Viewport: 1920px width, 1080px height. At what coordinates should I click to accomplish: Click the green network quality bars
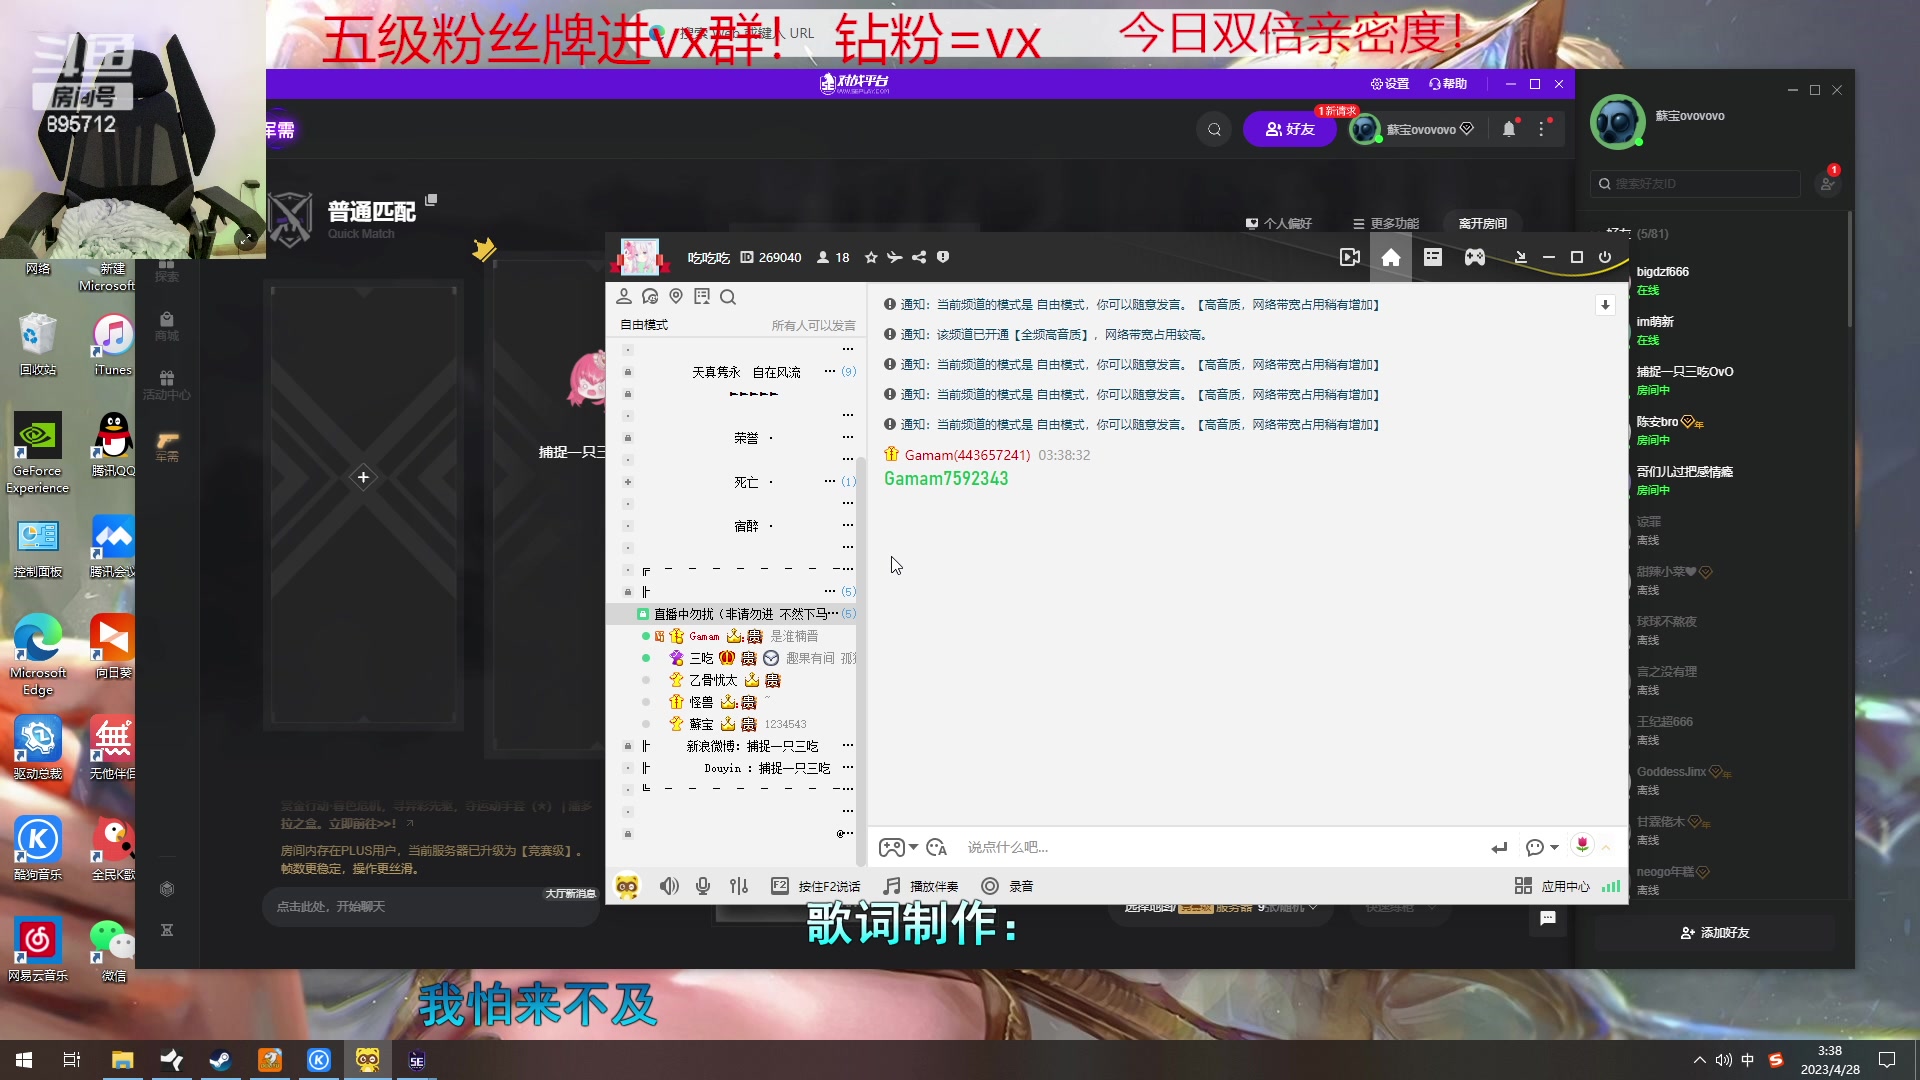[x=1611, y=886]
